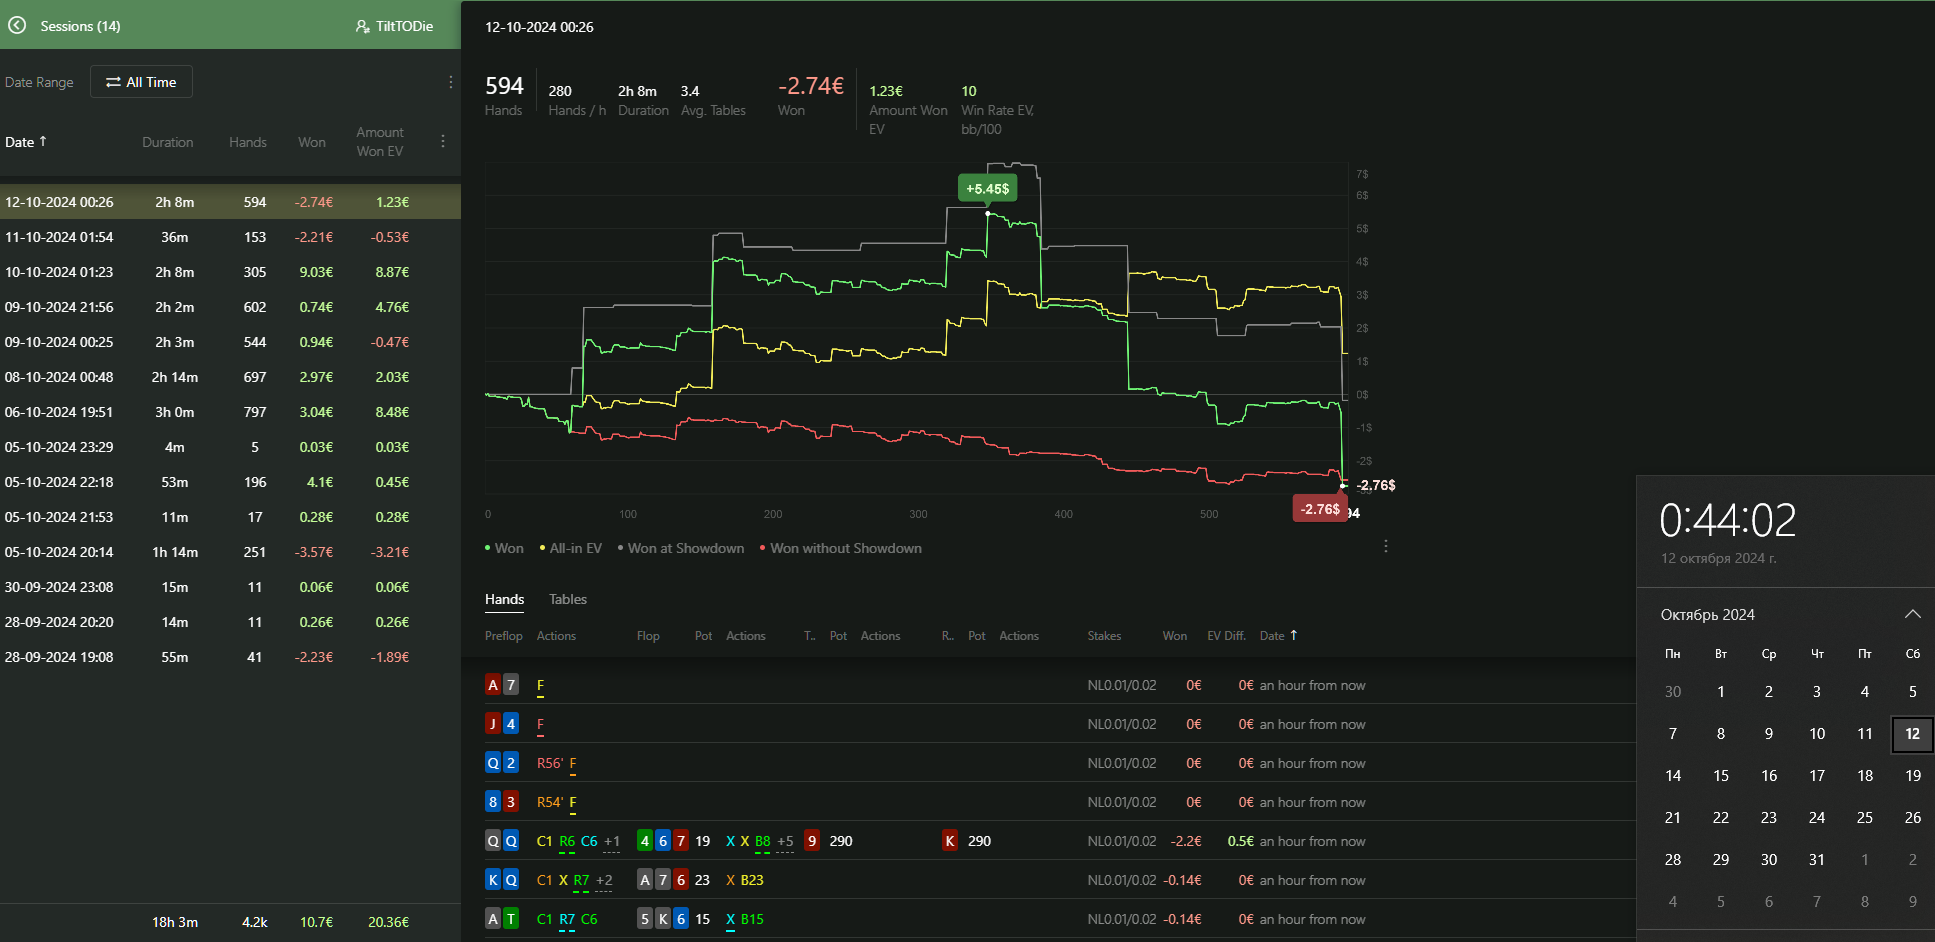Select session 05-10-2024 22:18
1935x942 pixels.
[x=230, y=482]
